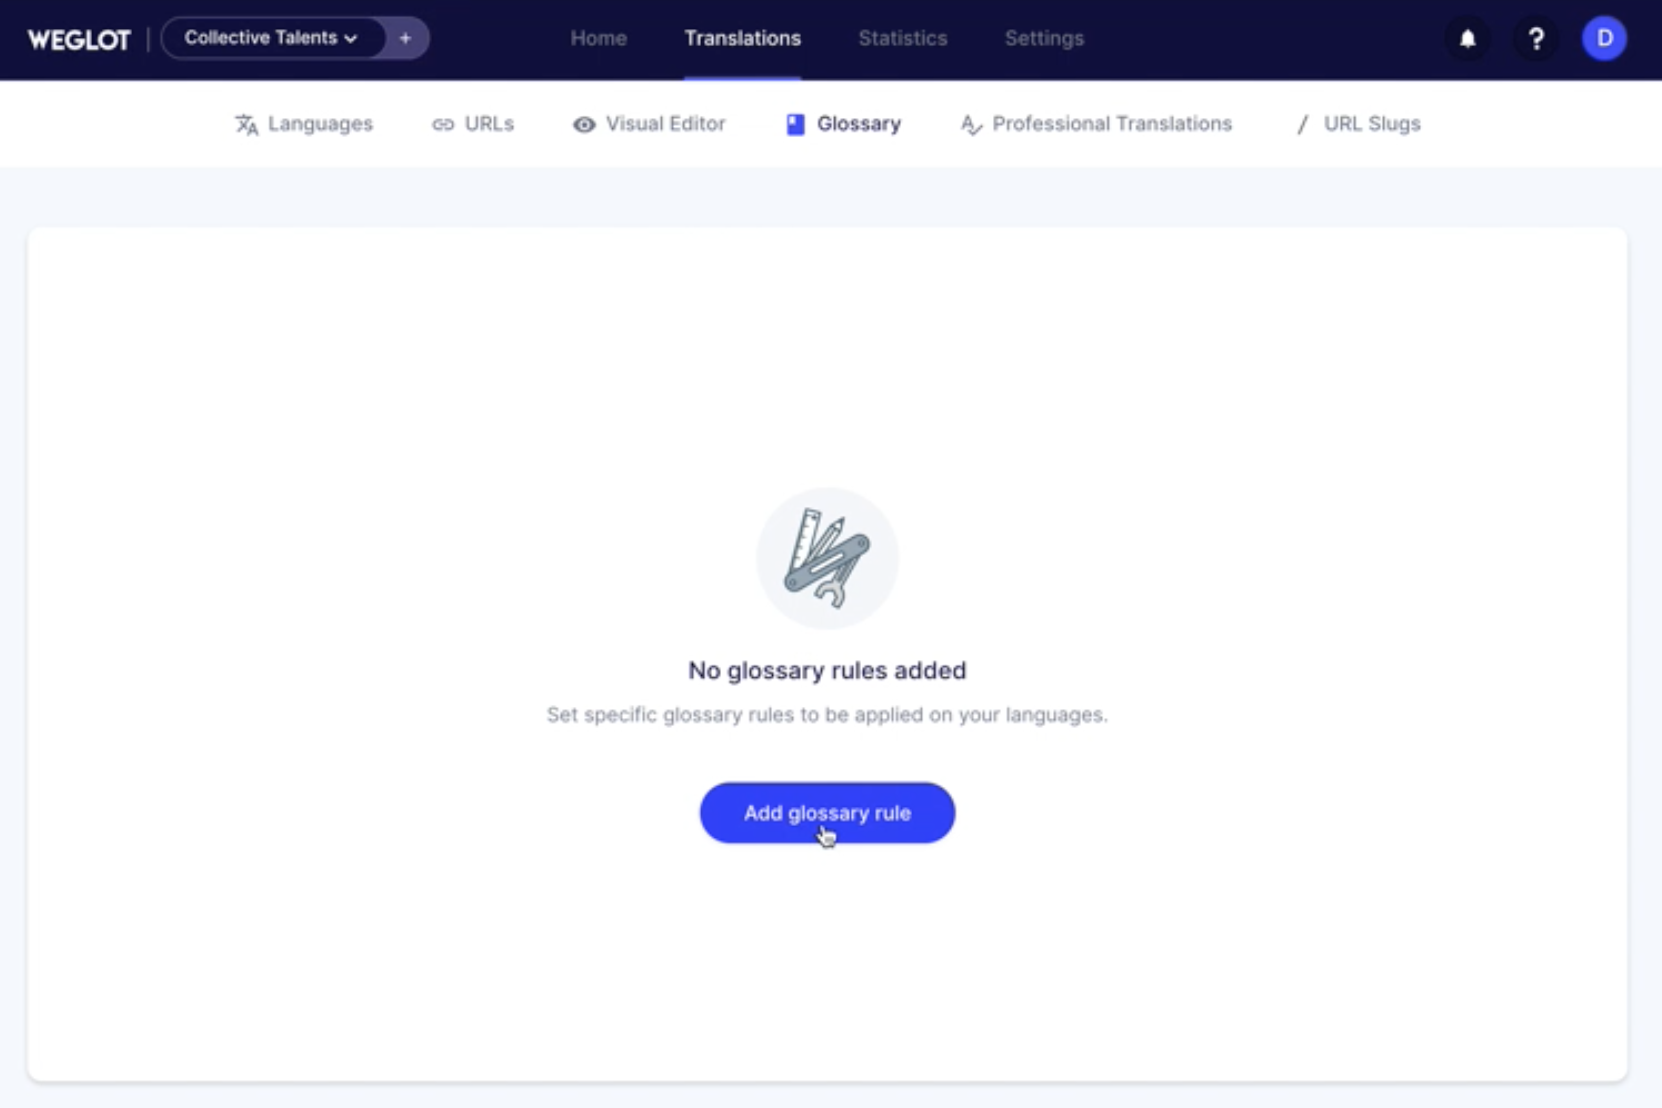Click the plus icon to add project
This screenshot has width=1662, height=1108.
point(405,38)
